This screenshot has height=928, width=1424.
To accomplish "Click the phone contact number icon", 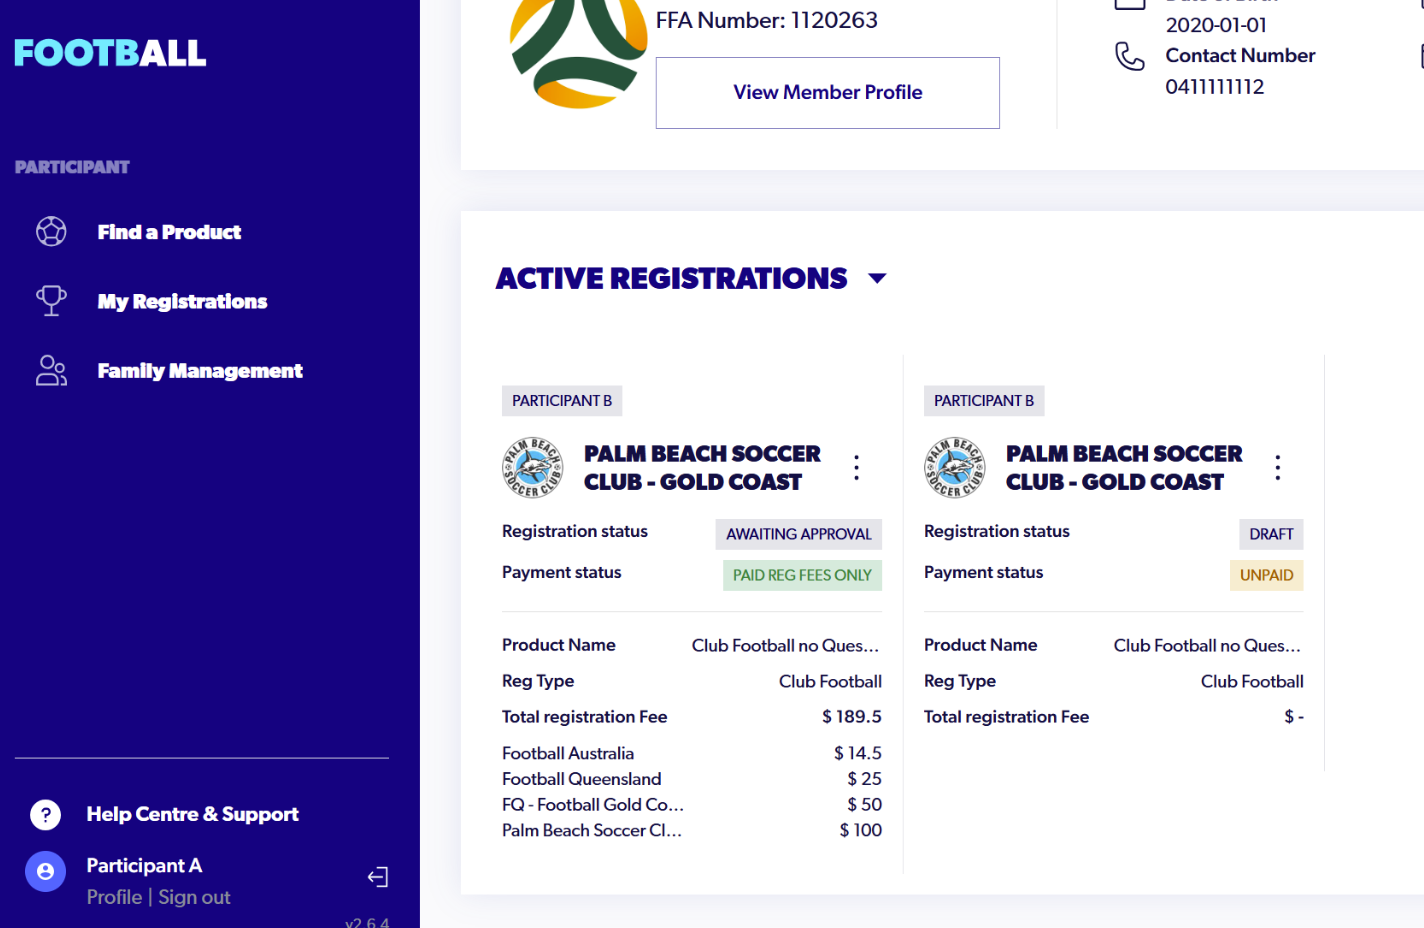I will [x=1129, y=56].
